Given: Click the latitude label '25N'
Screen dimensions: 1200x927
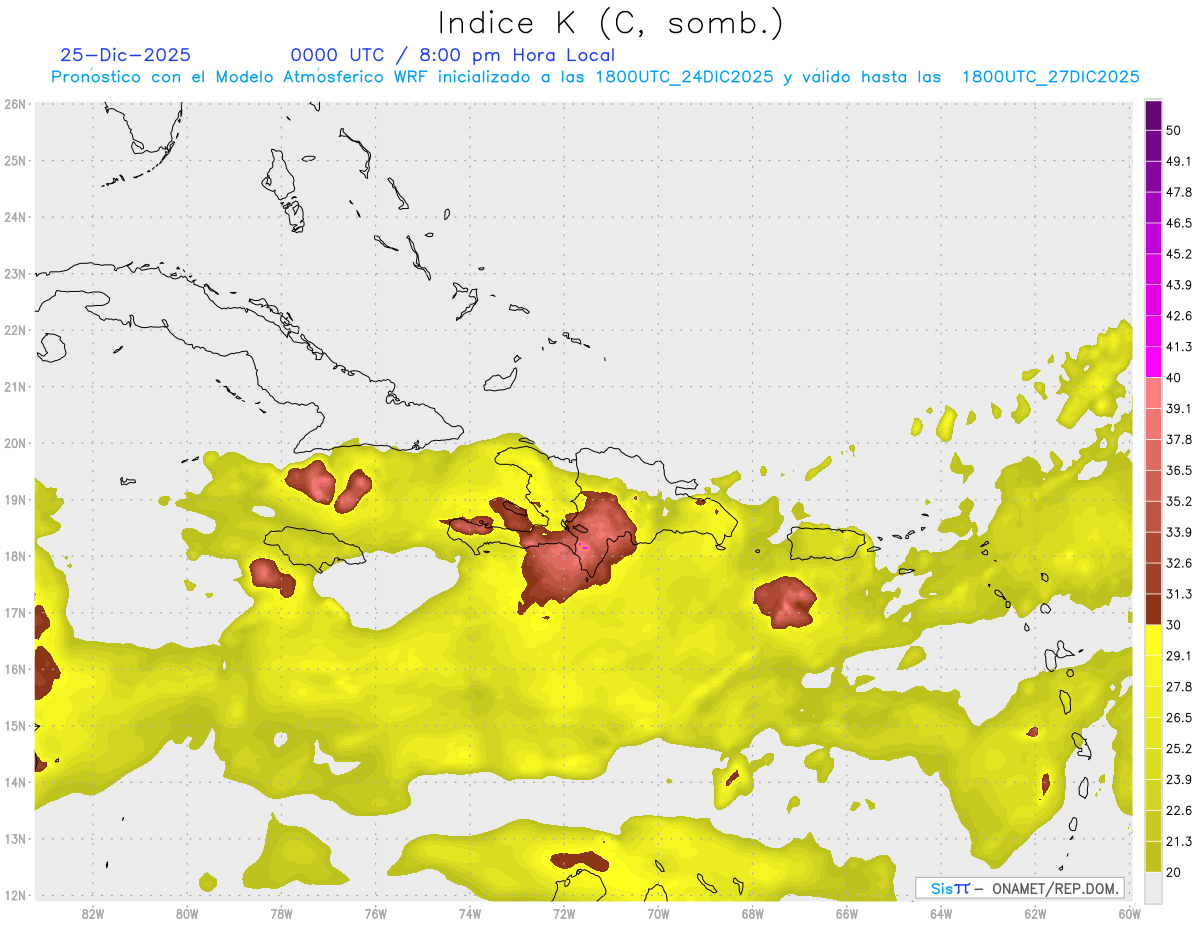Looking at the screenshot, I should [14, 160].
